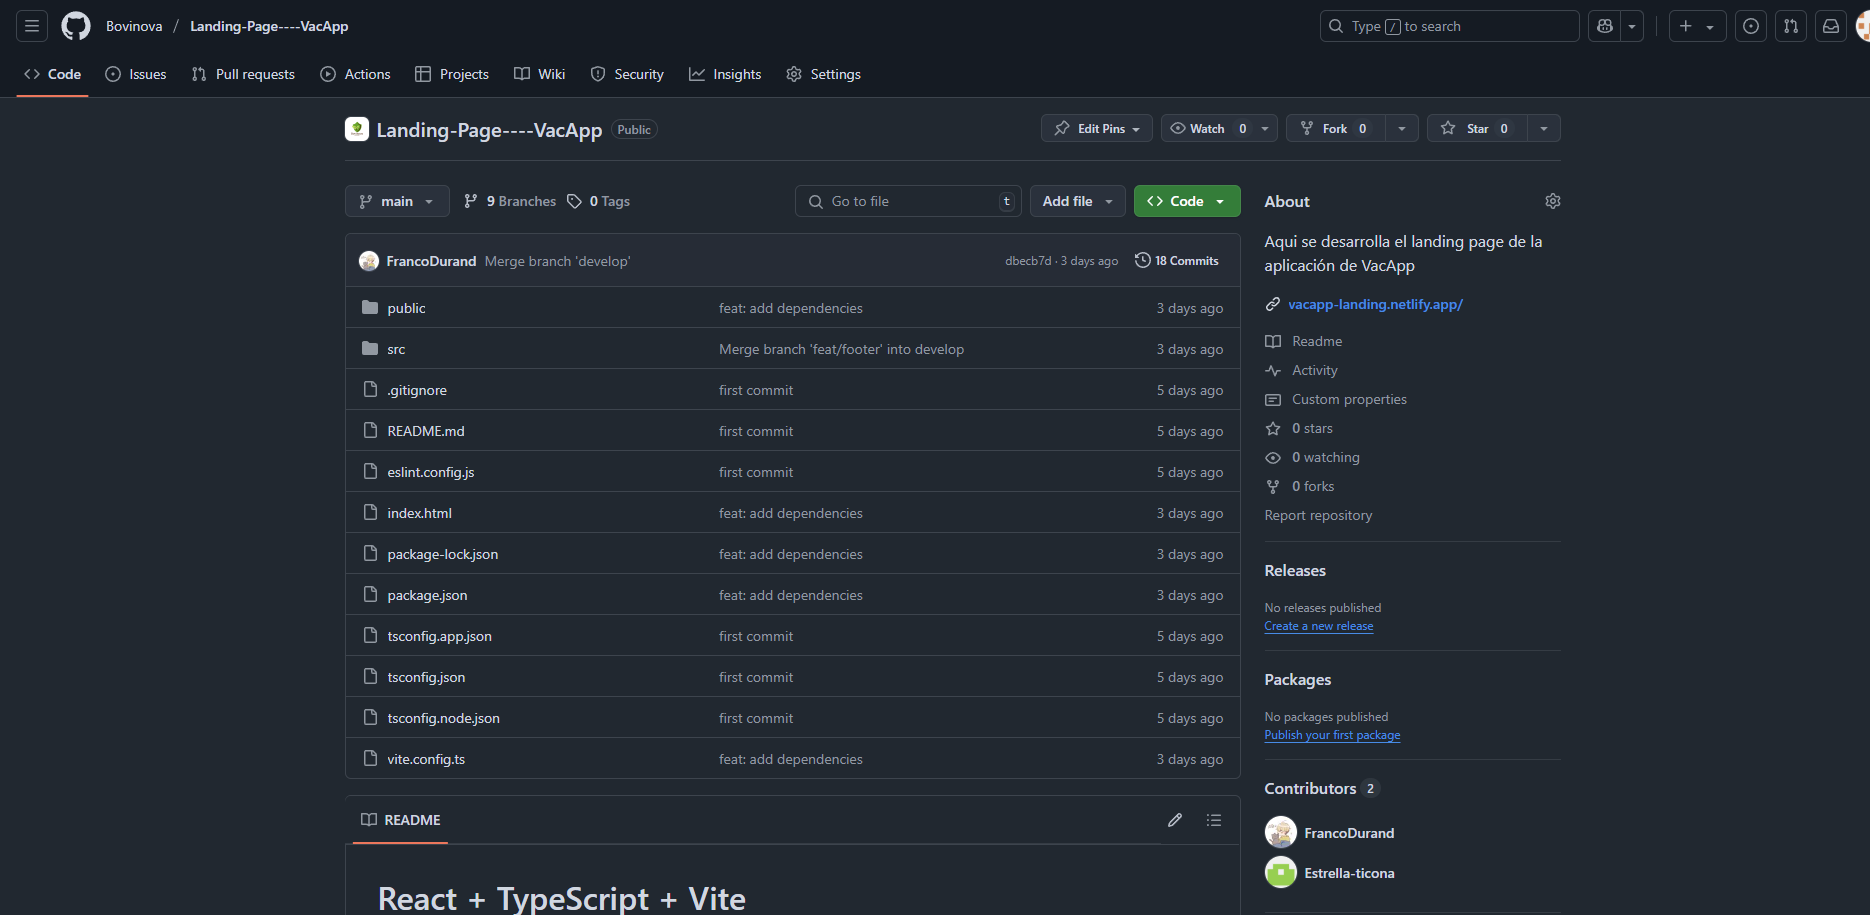Open Merge branch 'feat/footer' commit message

(841, 349)
